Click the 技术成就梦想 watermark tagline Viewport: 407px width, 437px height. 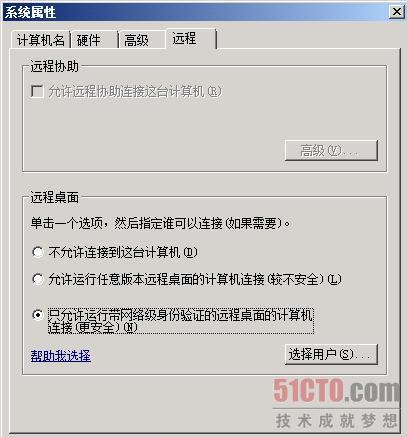point(336,420)
